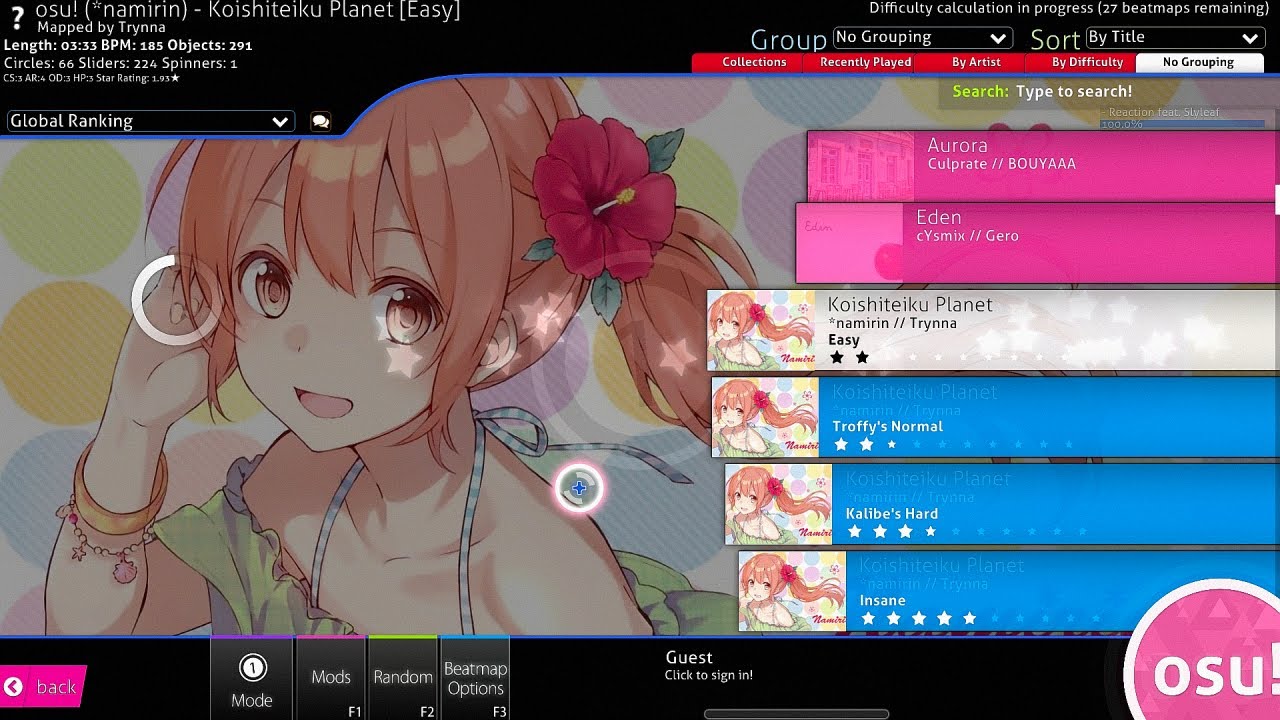Switch to the By Artist tab
This screenshot has width=1280, height=720.
(976, 62)
